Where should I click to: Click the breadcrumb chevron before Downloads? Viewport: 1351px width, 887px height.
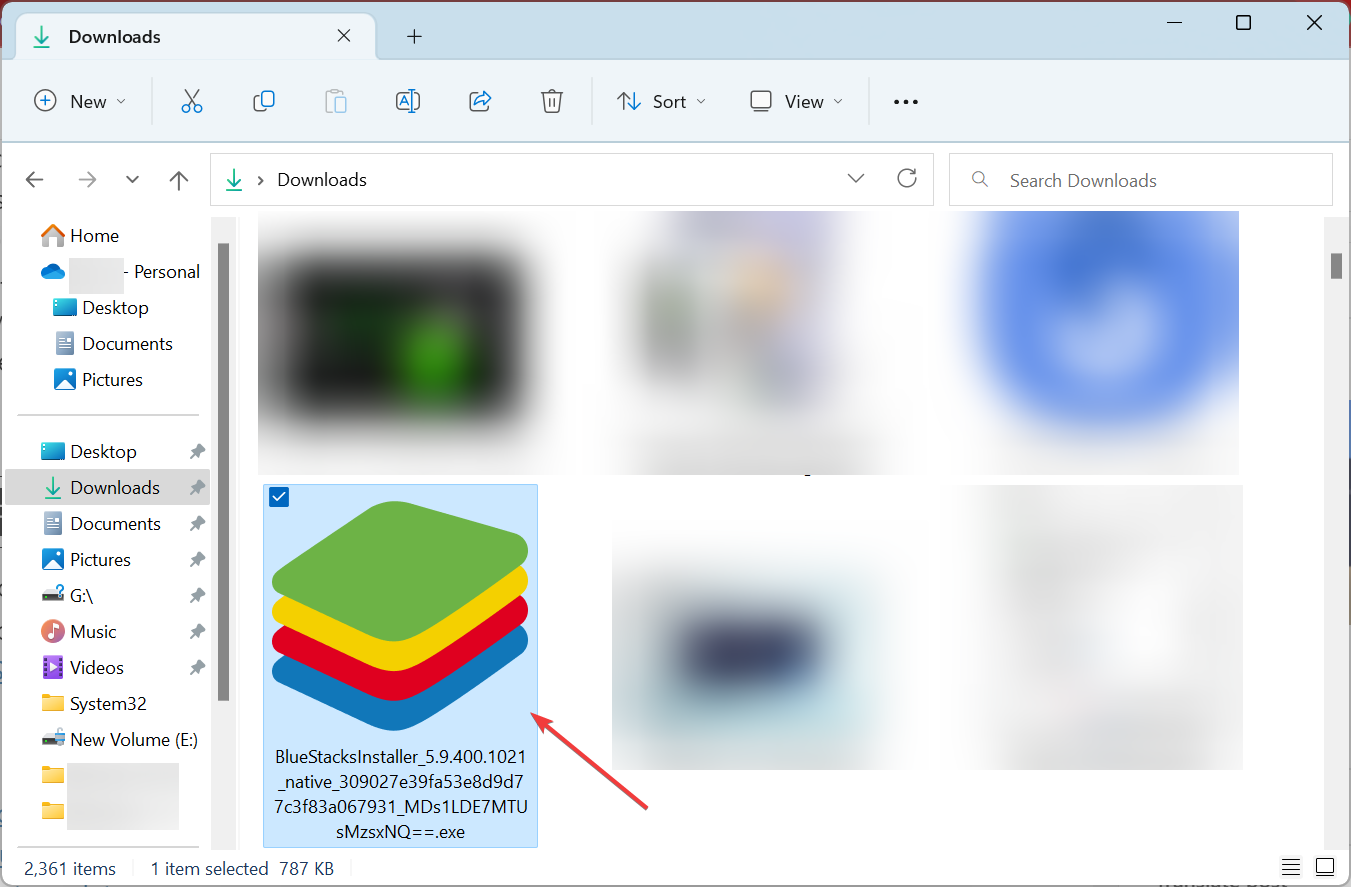pos(261,180)
